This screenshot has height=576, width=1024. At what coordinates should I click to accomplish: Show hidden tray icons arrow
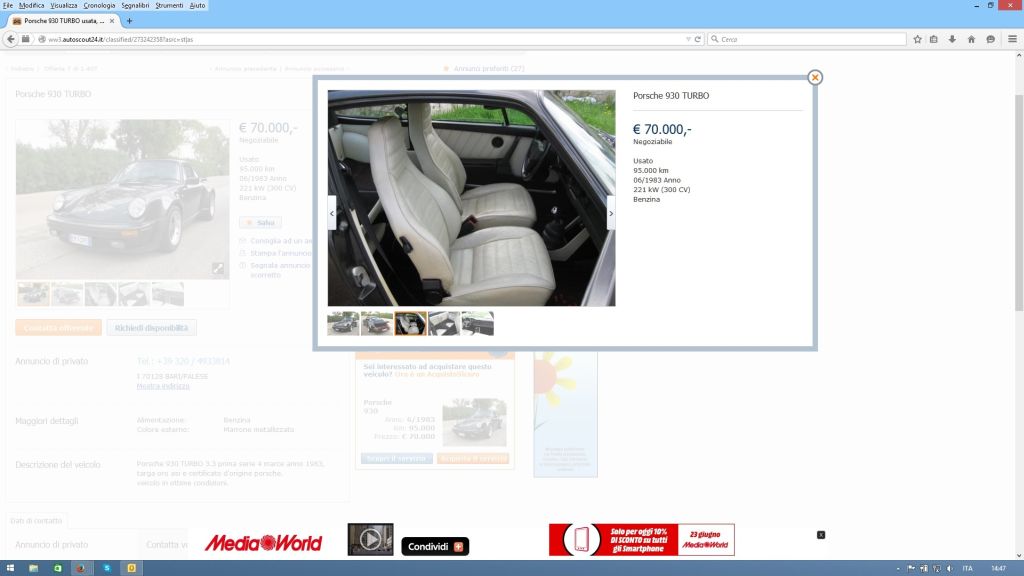point(898,569)
